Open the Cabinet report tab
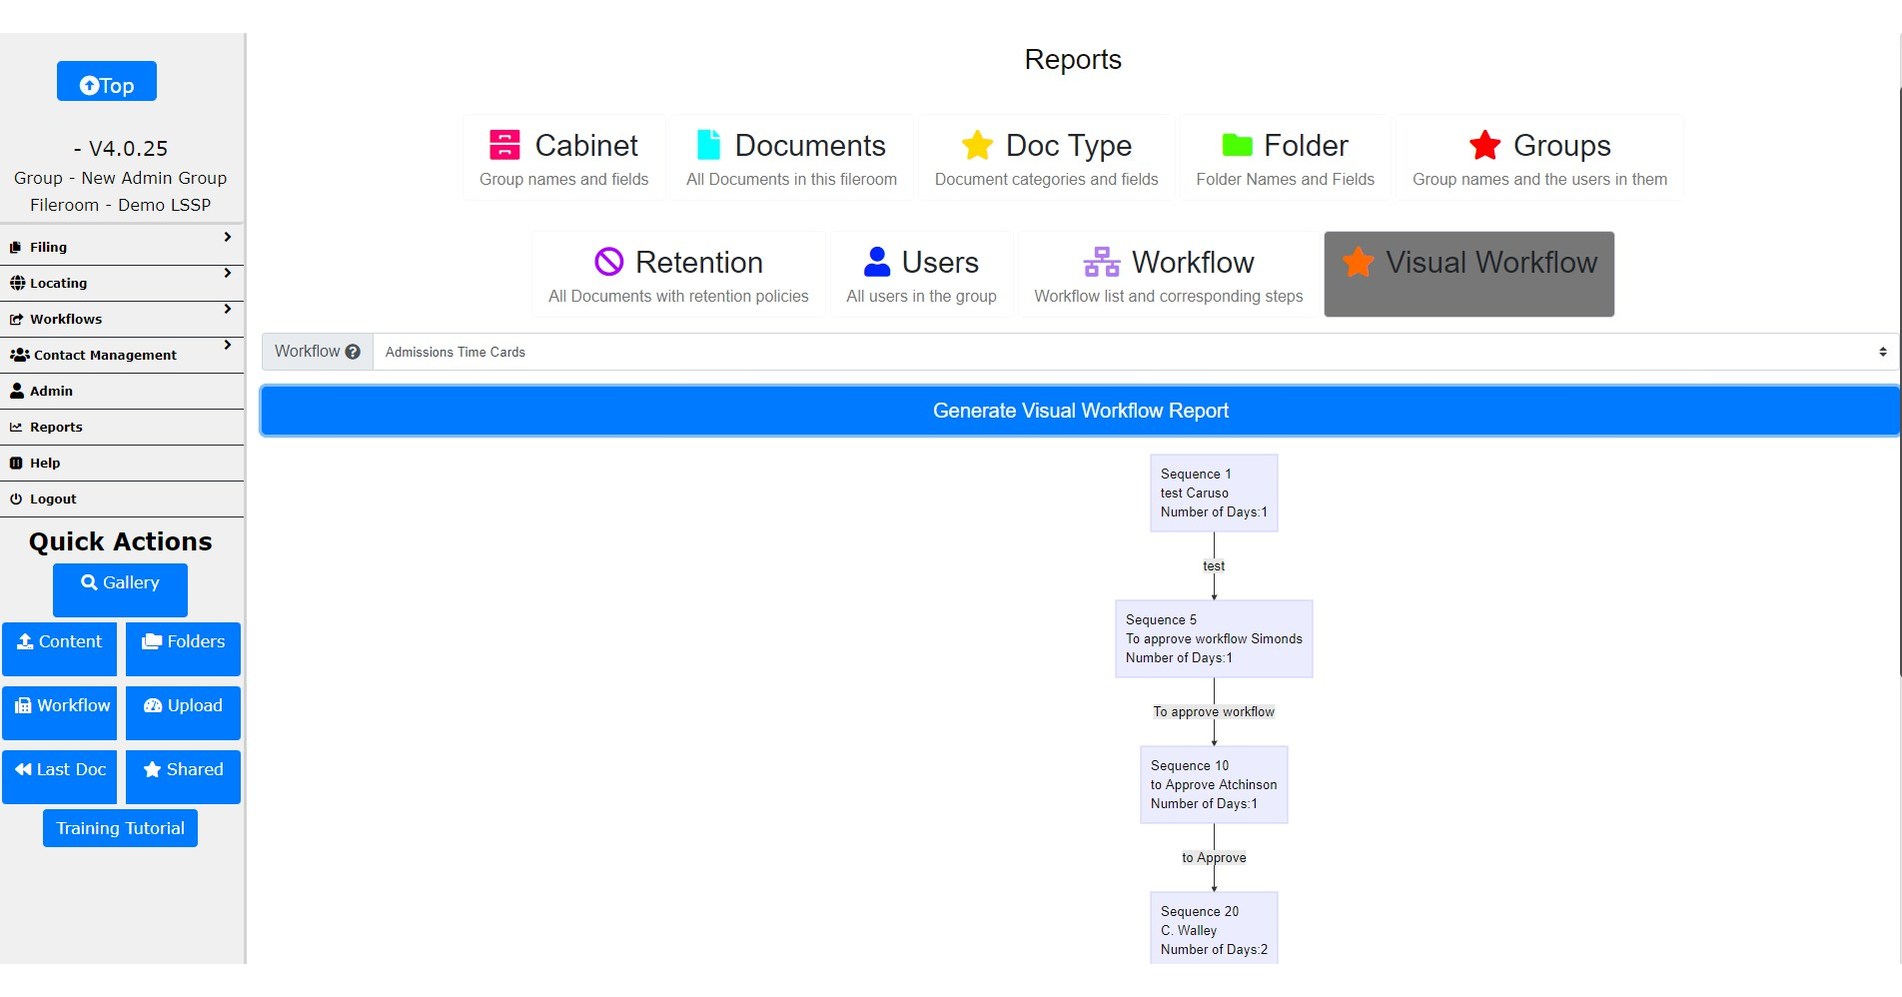Viewport: 1902px width, 997px height. tap(564, 158)
